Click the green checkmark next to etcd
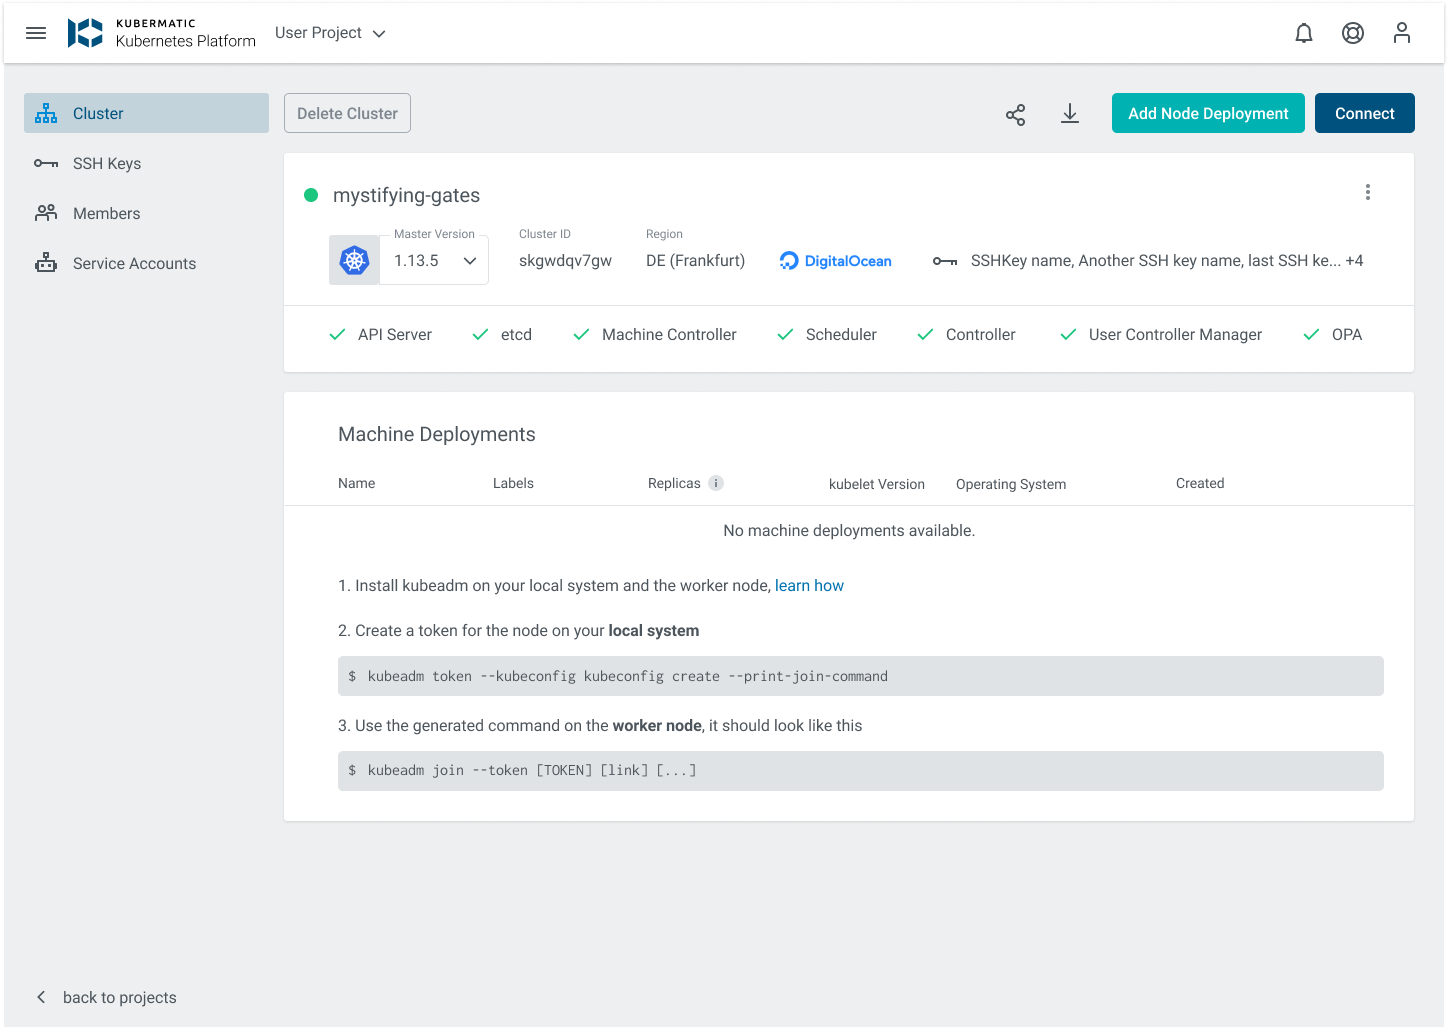Viewport: 1448px width, 1027px height. 480,334
